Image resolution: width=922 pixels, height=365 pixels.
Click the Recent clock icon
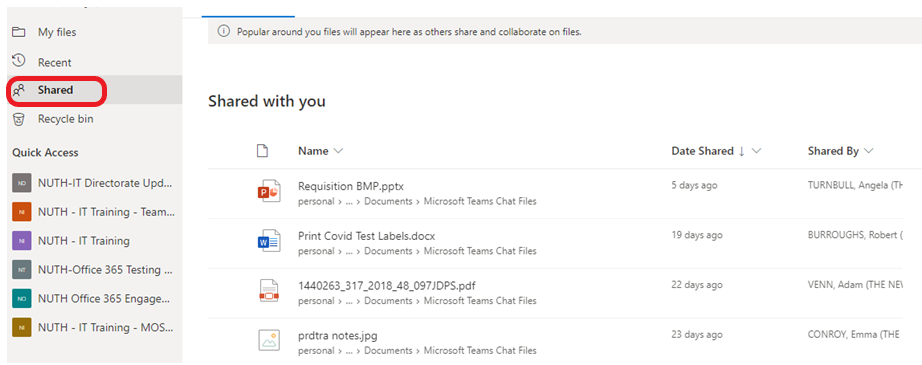click(19, 61)
